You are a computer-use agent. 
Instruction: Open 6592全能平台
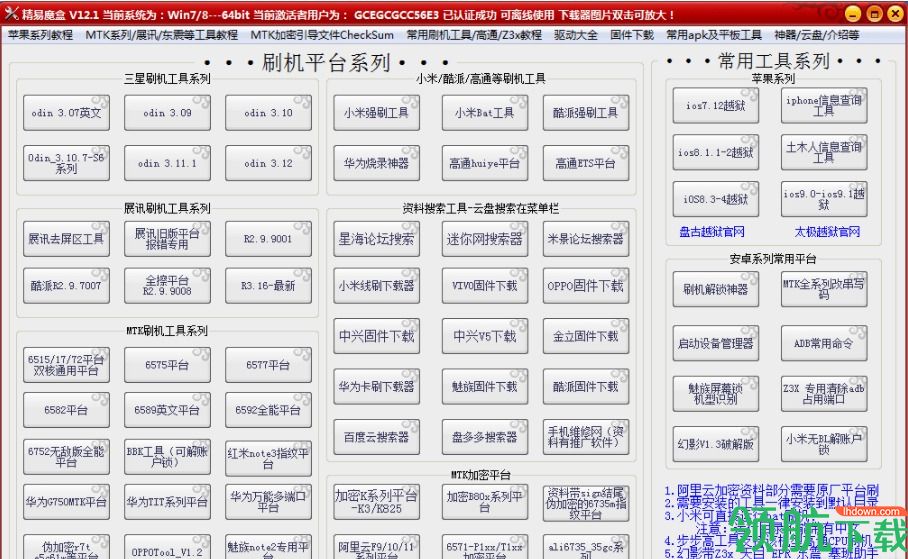268,410
